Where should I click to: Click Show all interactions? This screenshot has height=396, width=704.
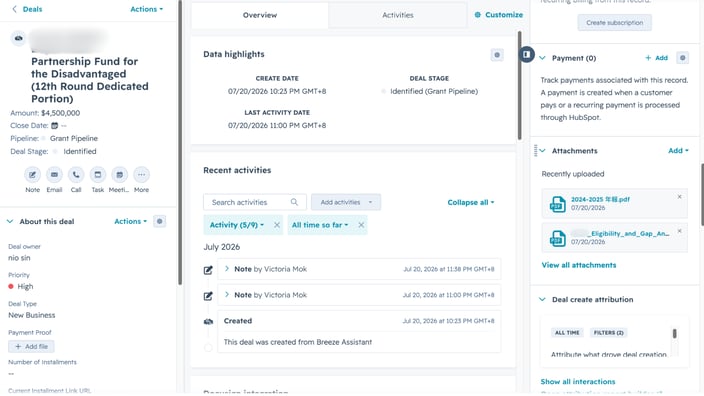point(578,382)
